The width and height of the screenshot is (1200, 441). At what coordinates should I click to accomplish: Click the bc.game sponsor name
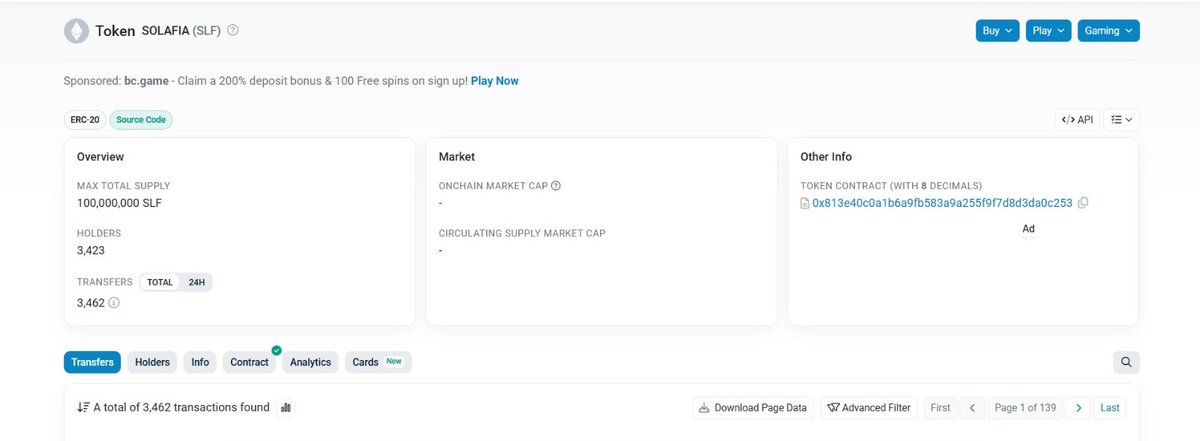146,81
